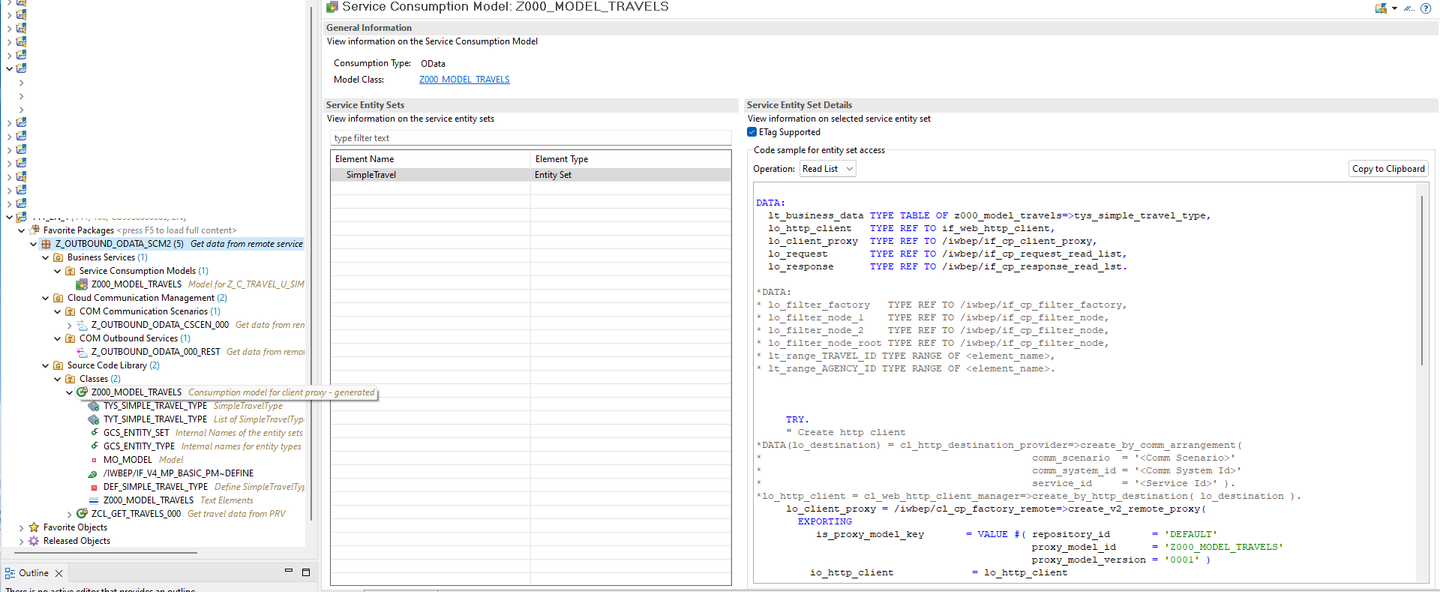This screenshot has height=592, width=1440.
Task: Click the share link toolbar icon
Action: 1381,8
